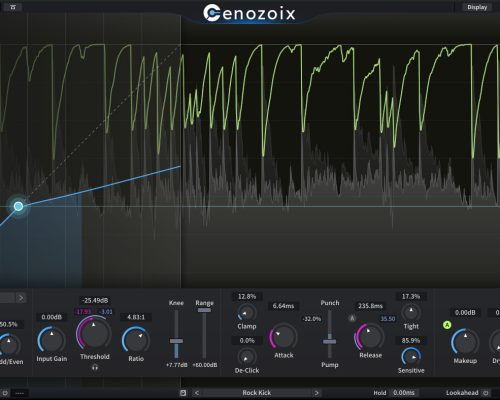Edit the Makeup 0.00dB value
This screenshot has height=400, width=500.
click(465, 313)
